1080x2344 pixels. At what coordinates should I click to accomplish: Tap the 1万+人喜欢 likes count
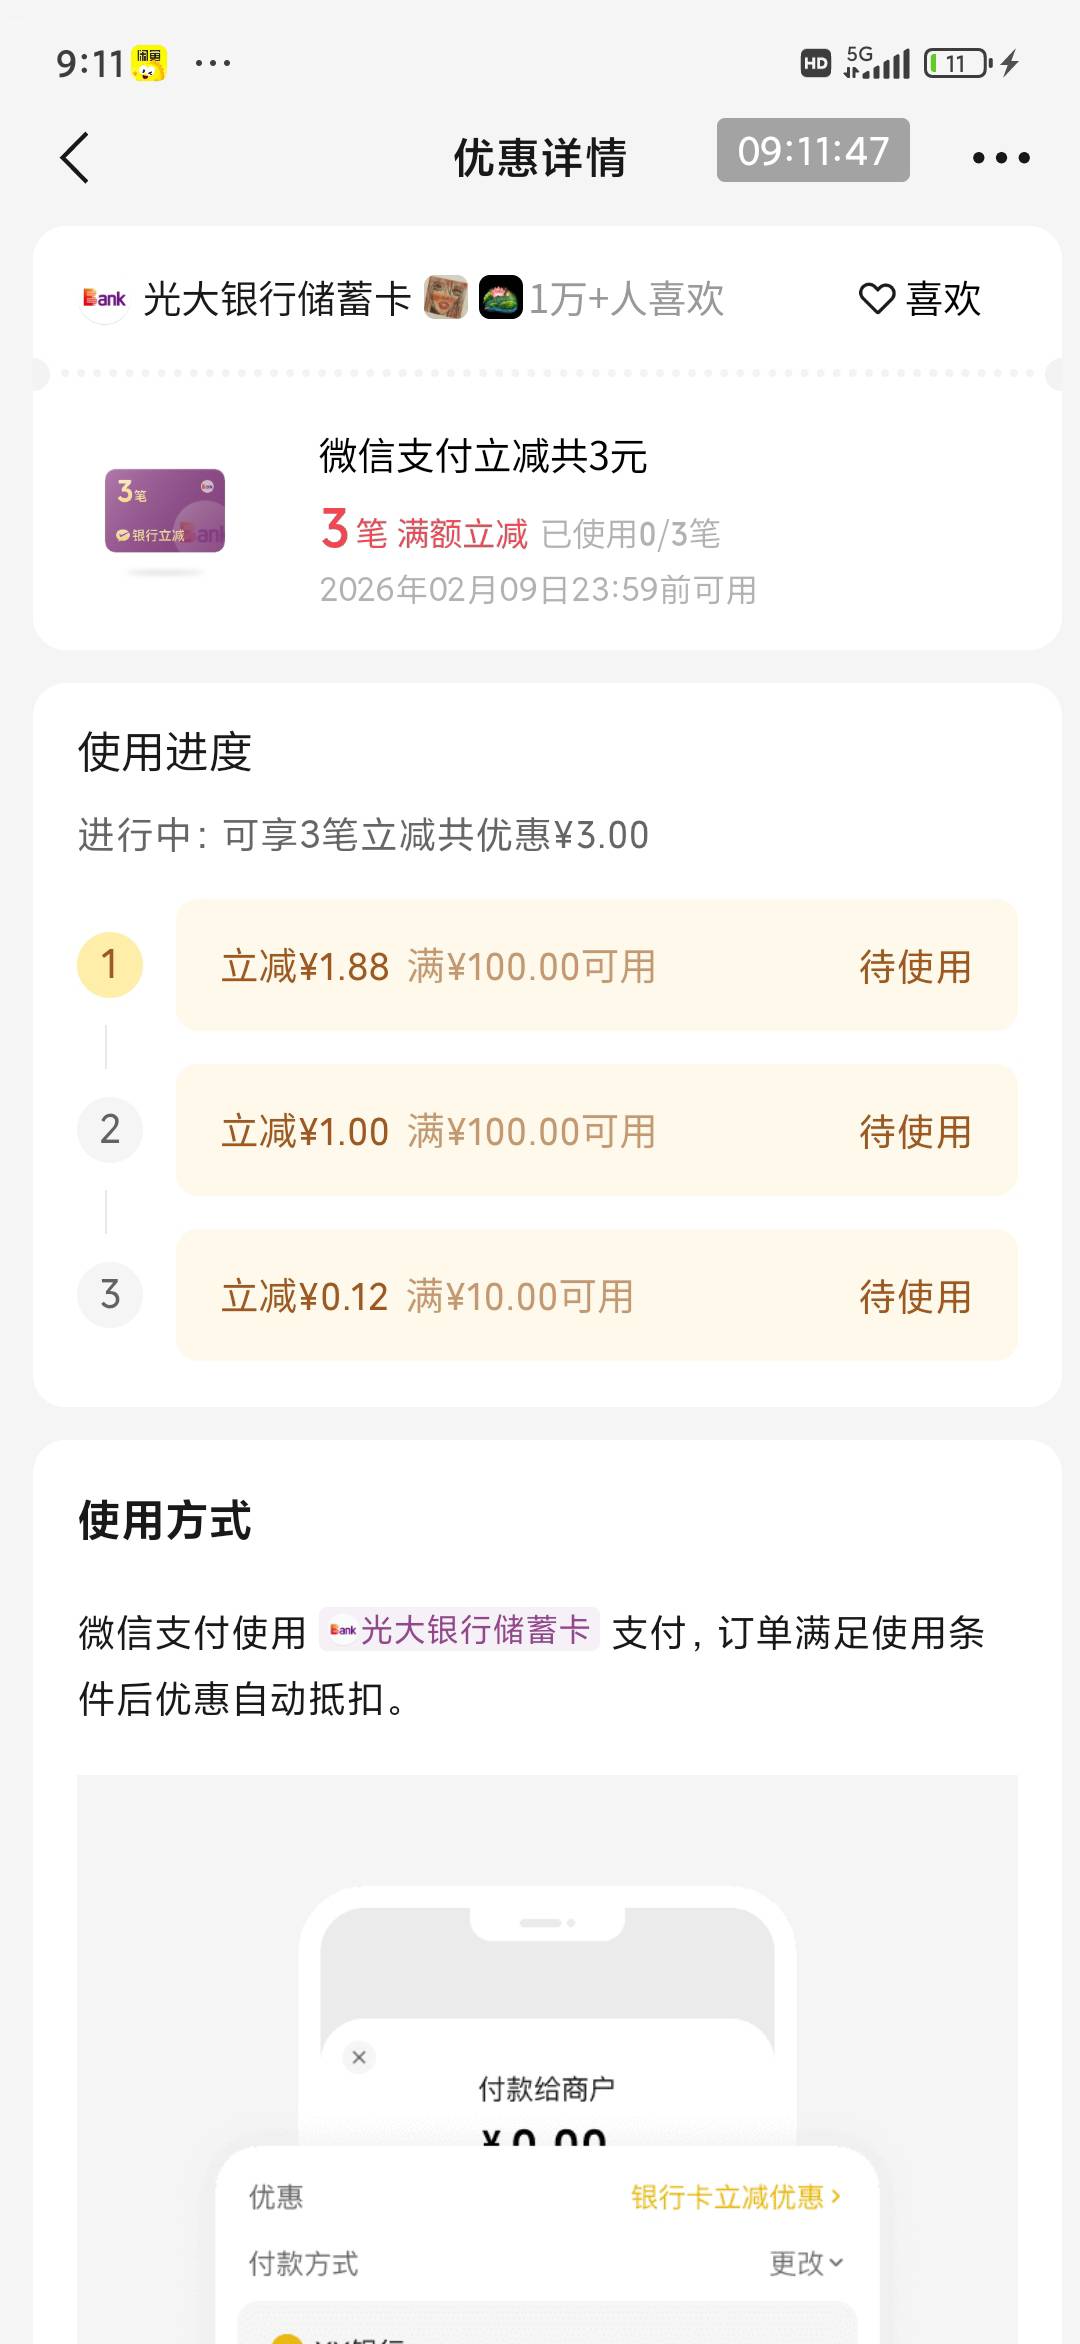coord(626,299)
